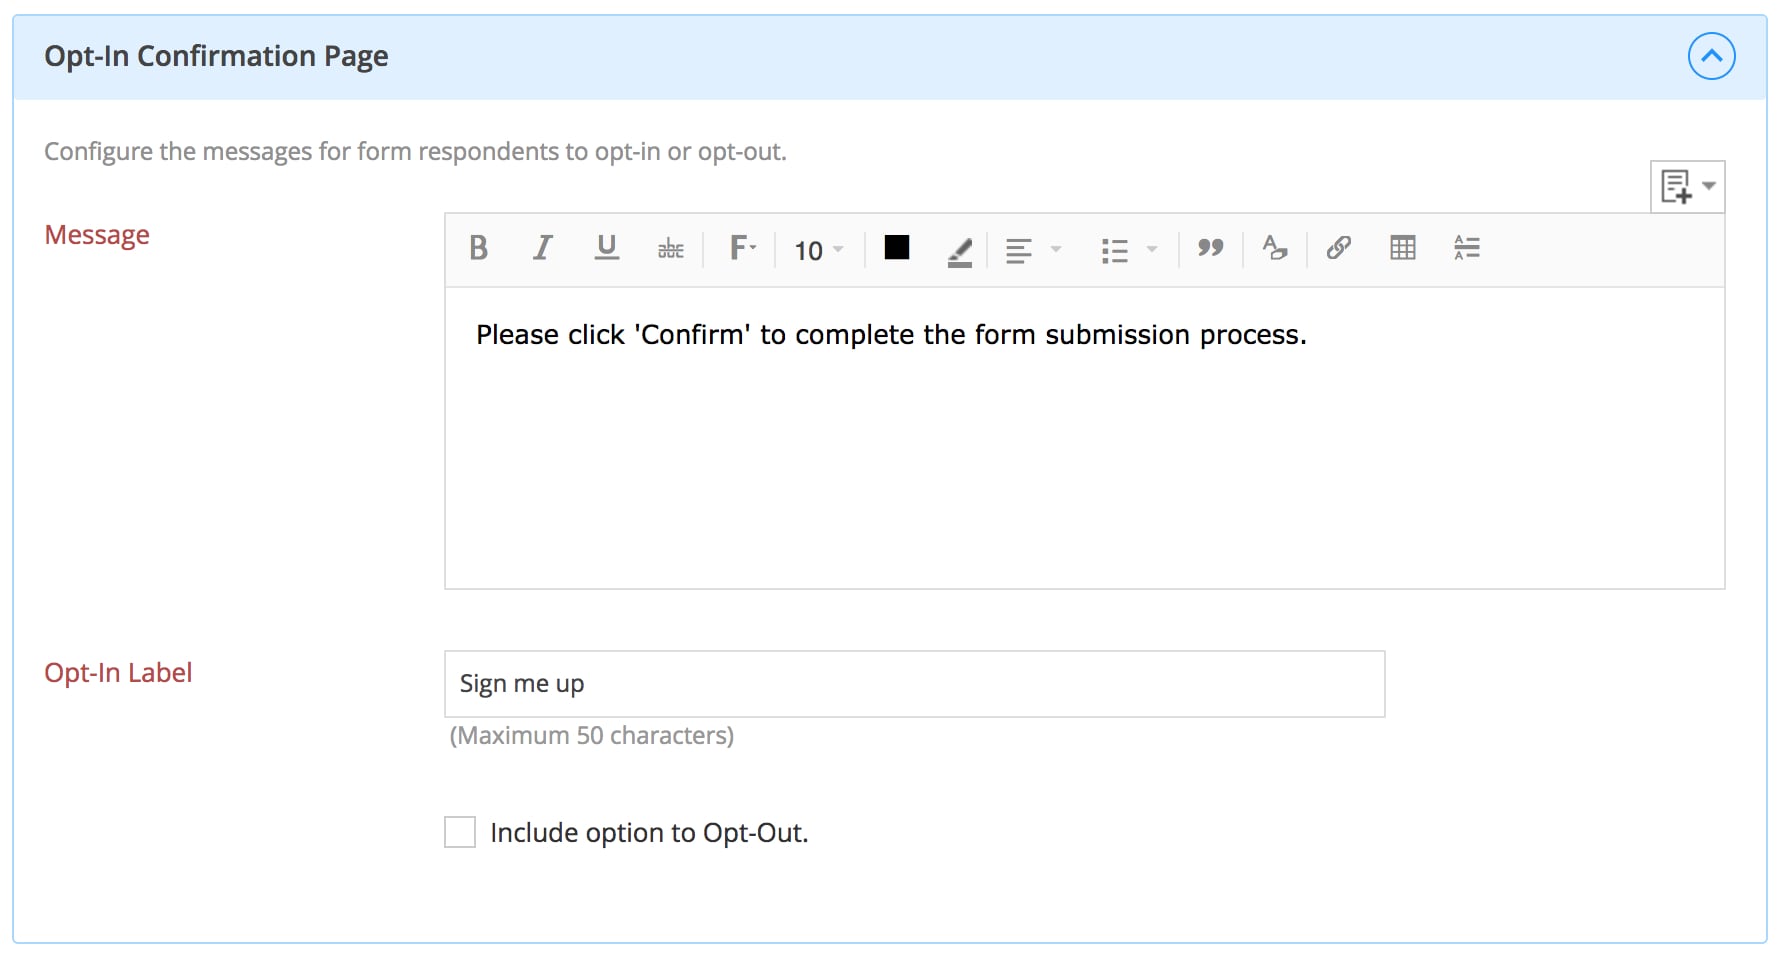Image resolution: width=1784 pixels, height=956 pixels.
Task: Insert a hyperlink using the link icon
Action: (x=1338, y=249)
